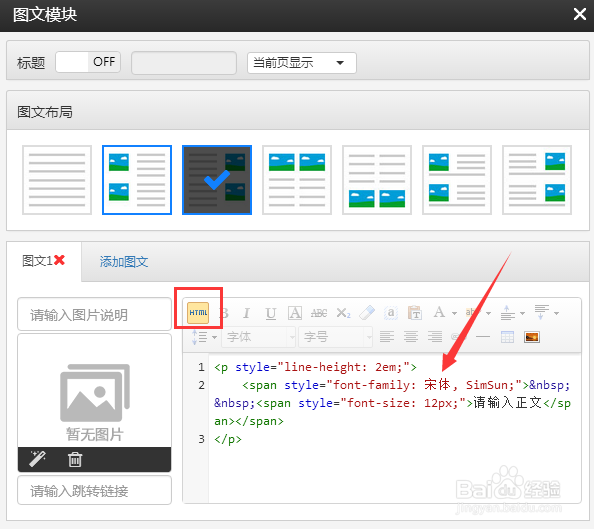594x529 pixels.
Task: Open the 当前页显示 dropdown
Action: [302, 63]
